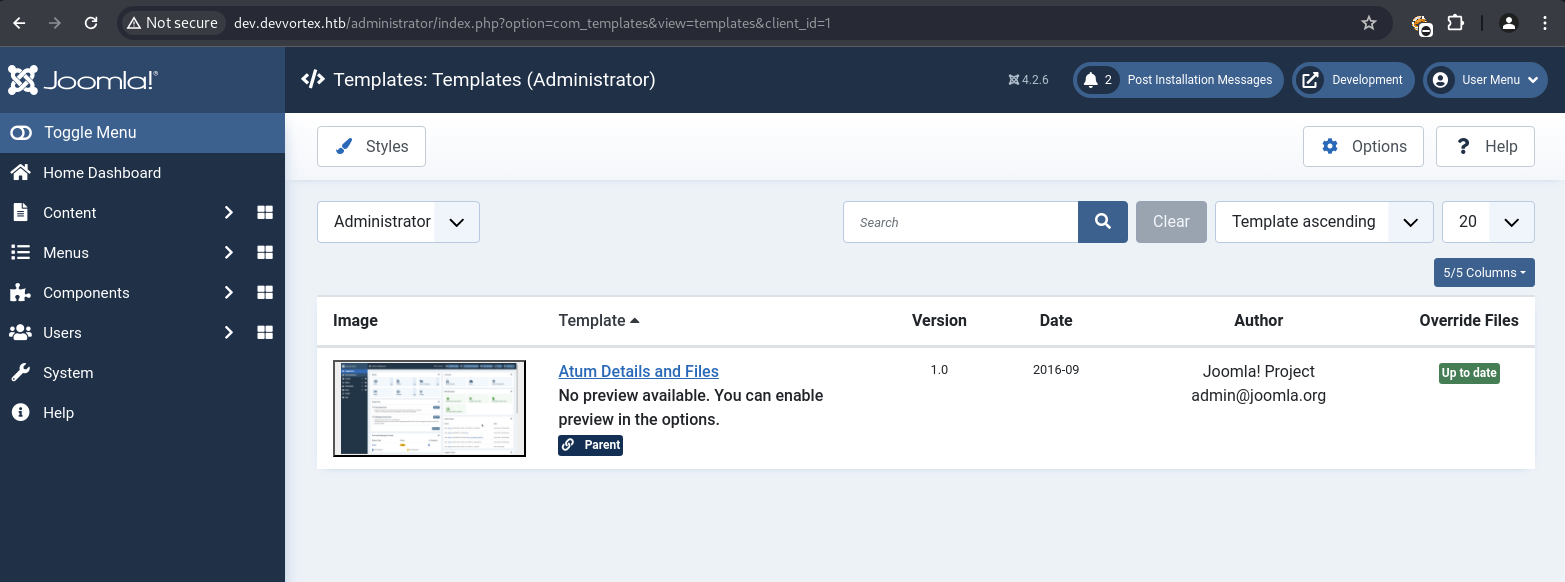The width and height of the screenshot is (1565, 582).
Task: Click the search magnifier button
Action: tap(1102, 222)
